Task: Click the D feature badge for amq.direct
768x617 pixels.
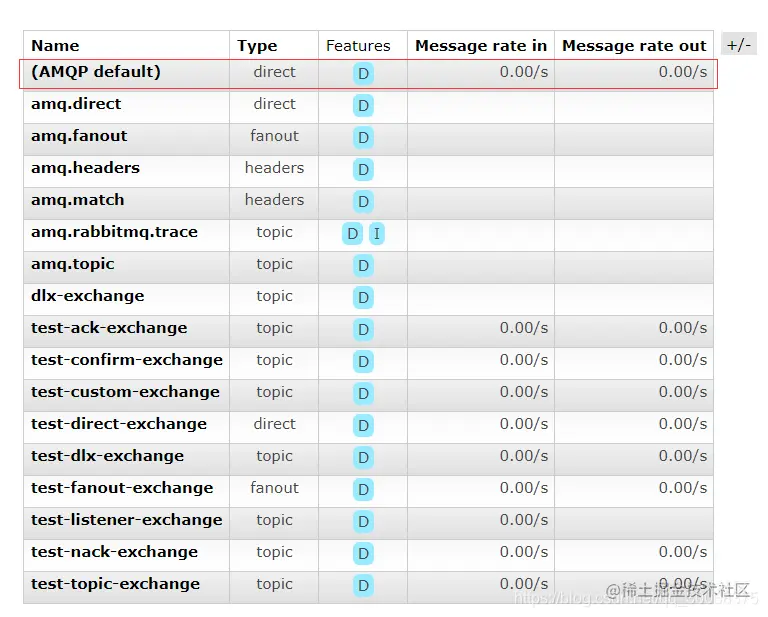Action: point(363,106)
